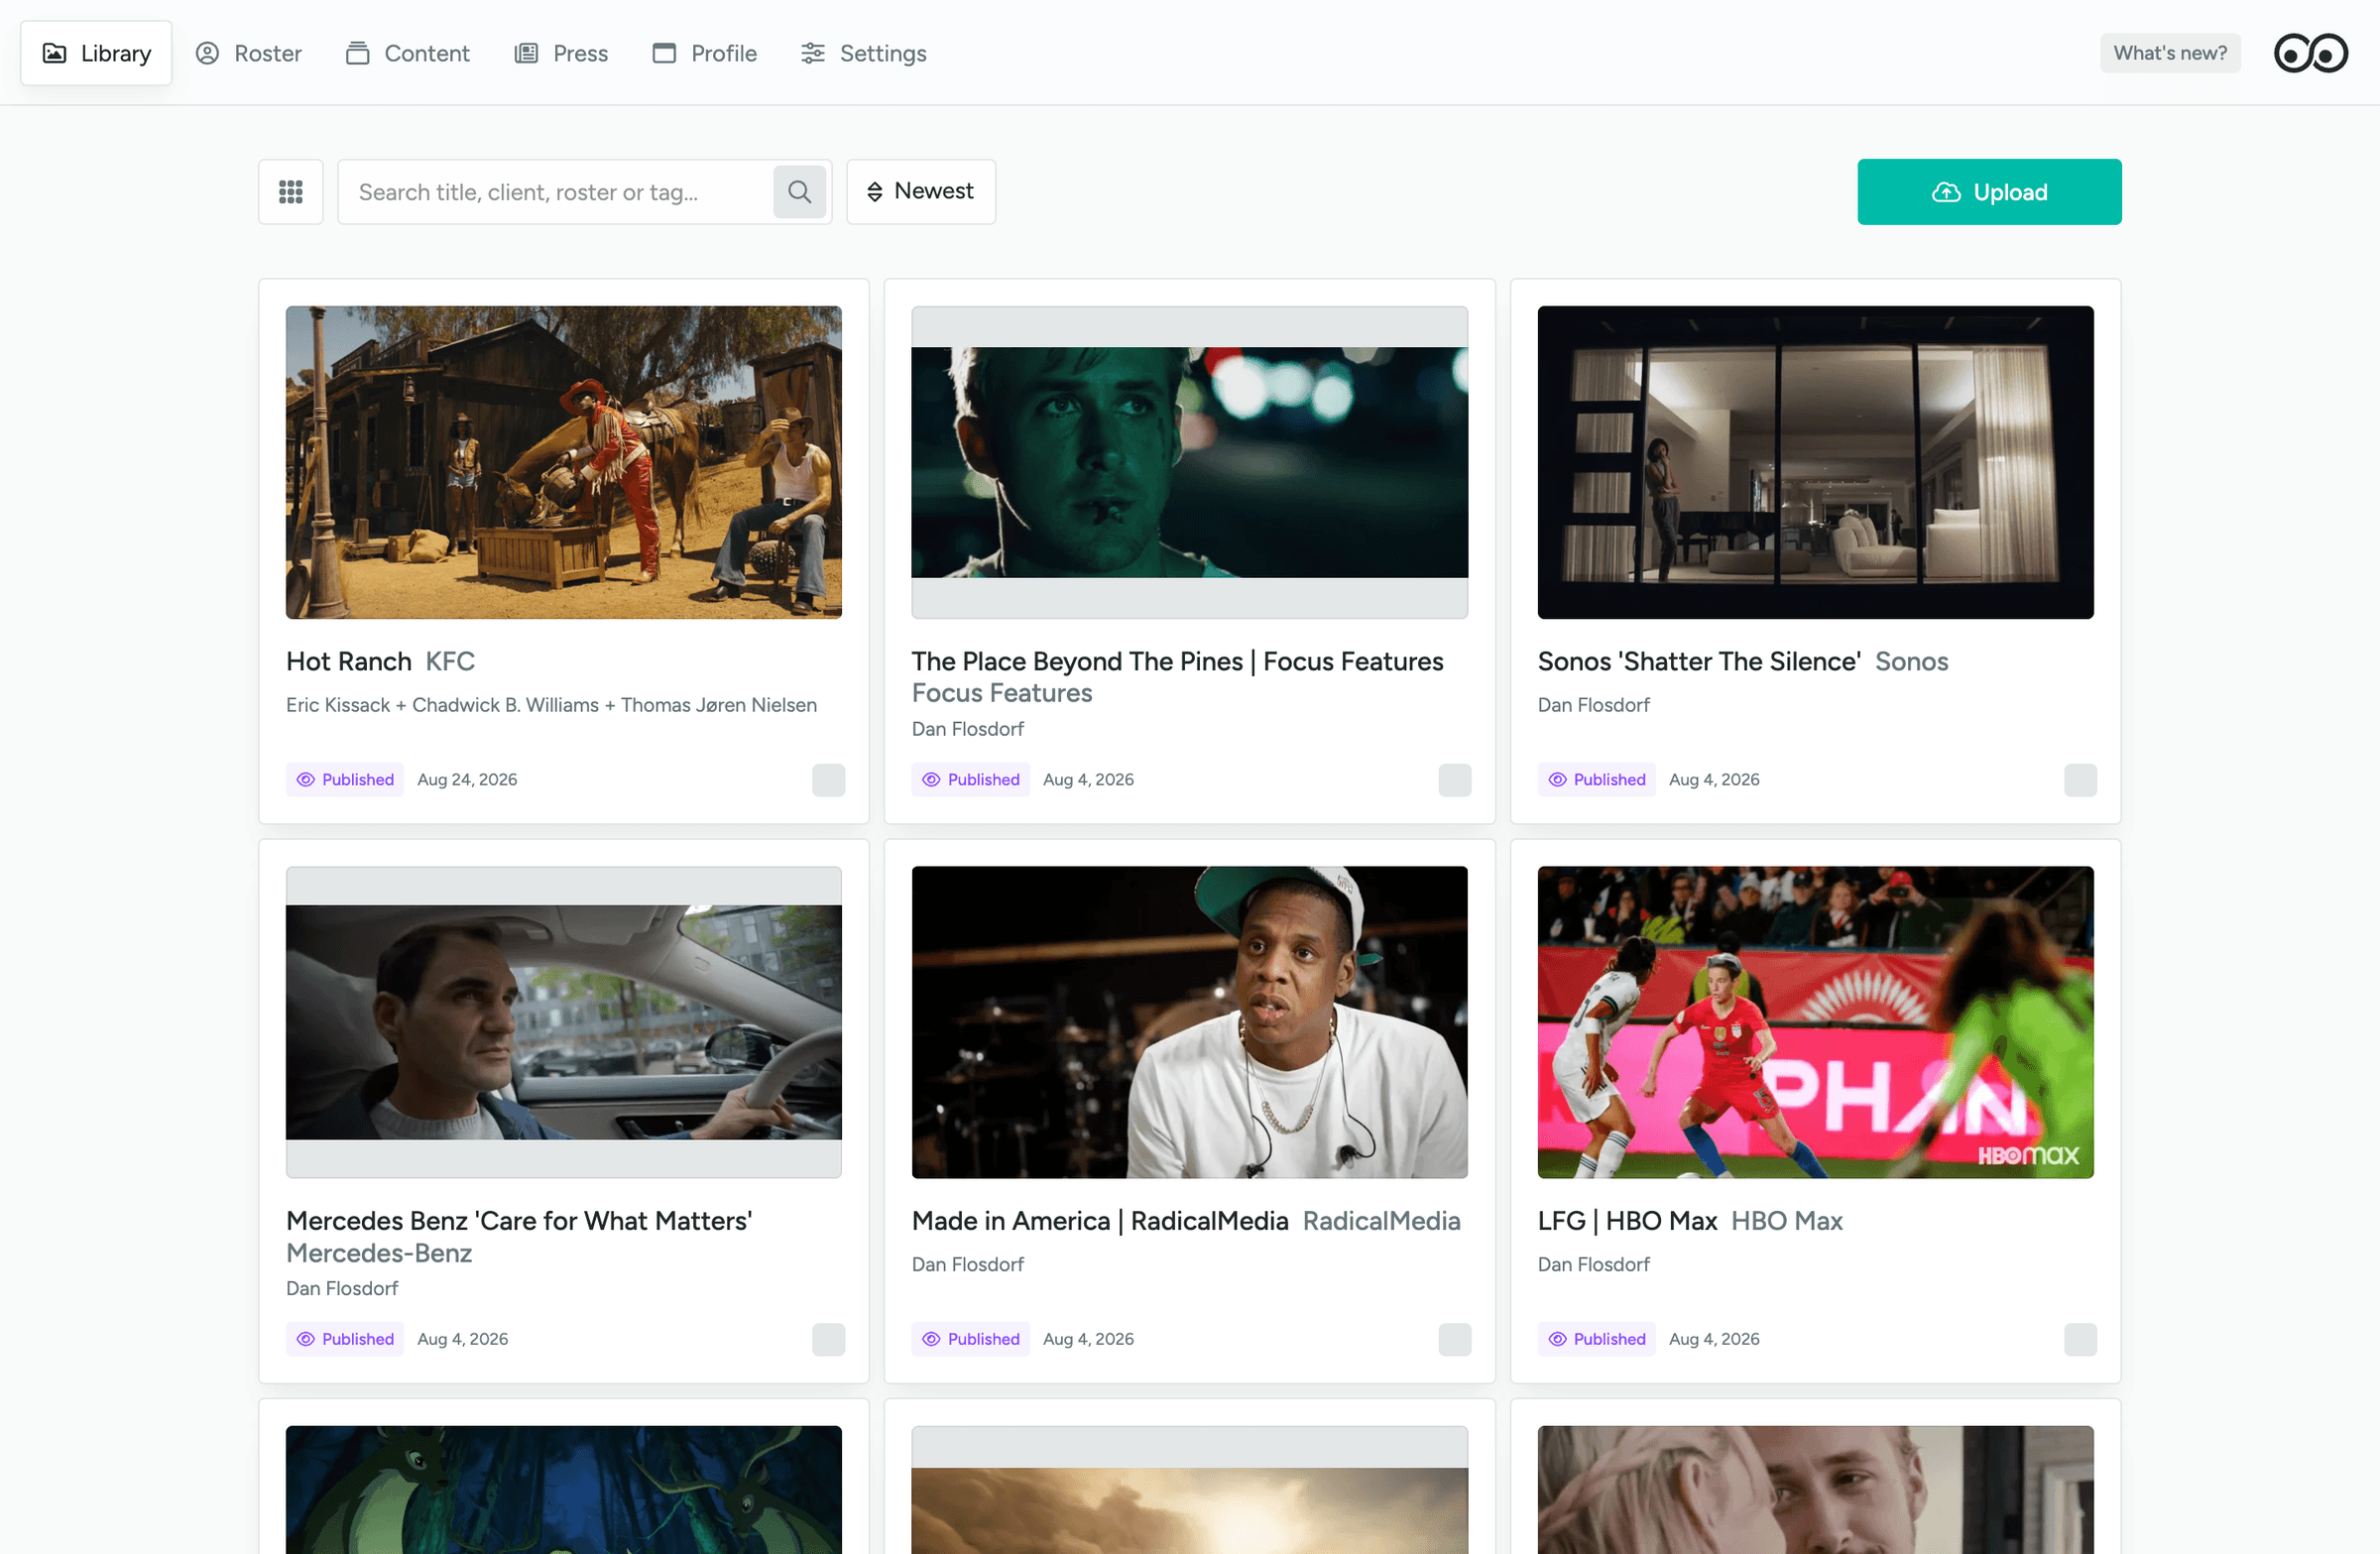Click Mercedes Benz 'Care for What Matters' title
2380x1554 pixels.
519,1220
